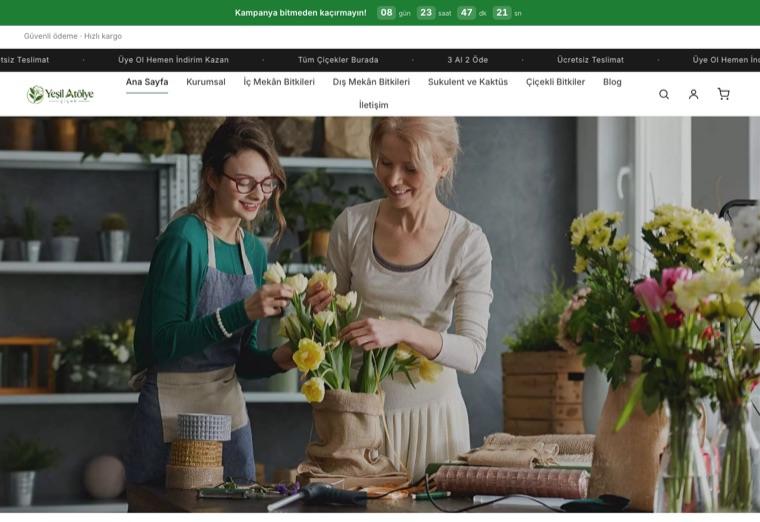The height and width of the screenshot is (522, 760).
Task: Open Dış Mekân Bitkileri category
Action: 371,82
